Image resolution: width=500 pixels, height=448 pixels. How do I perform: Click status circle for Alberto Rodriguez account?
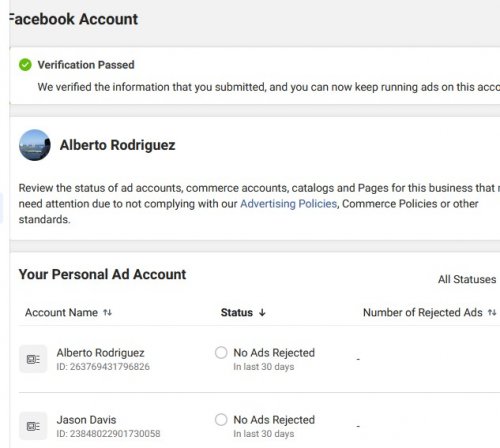pos(221,353)
